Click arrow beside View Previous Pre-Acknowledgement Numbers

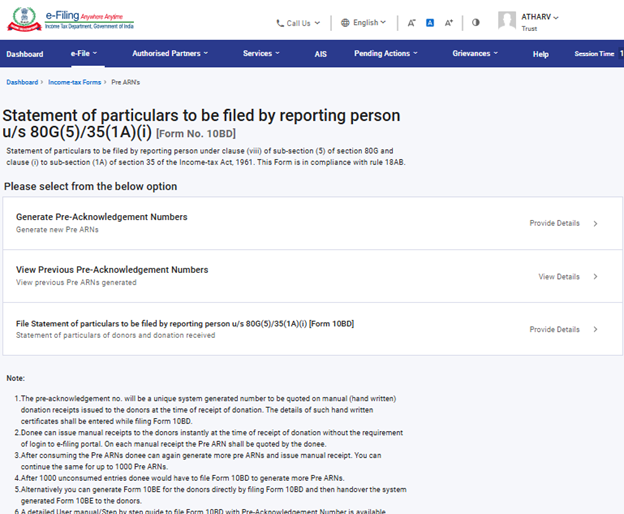(595, 277)
